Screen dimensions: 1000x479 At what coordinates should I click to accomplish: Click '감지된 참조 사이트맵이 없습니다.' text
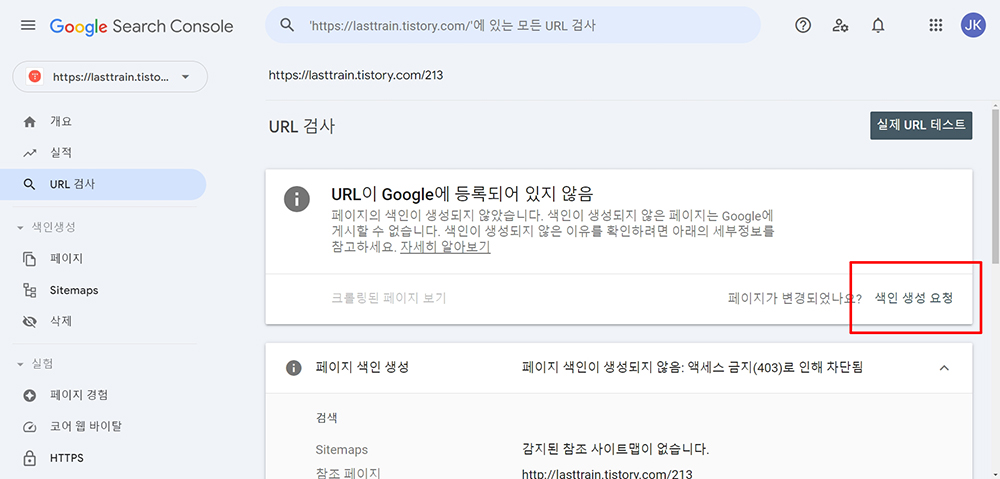[x=615, y=449]
